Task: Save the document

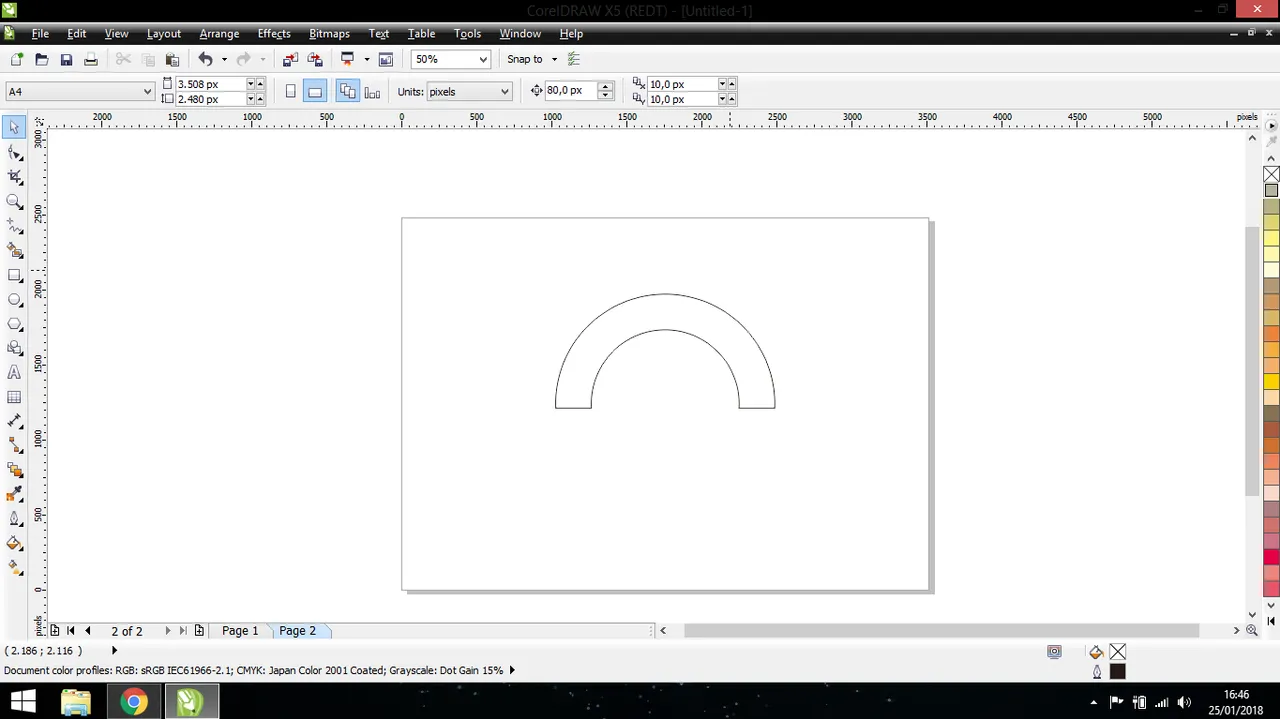Action: coord(66,59)
